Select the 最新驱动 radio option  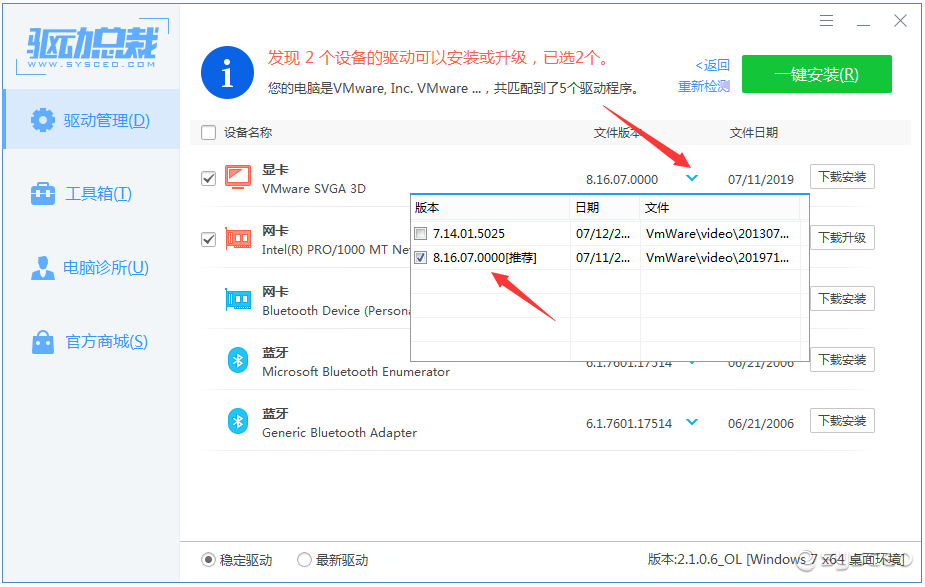pos(304,561)
